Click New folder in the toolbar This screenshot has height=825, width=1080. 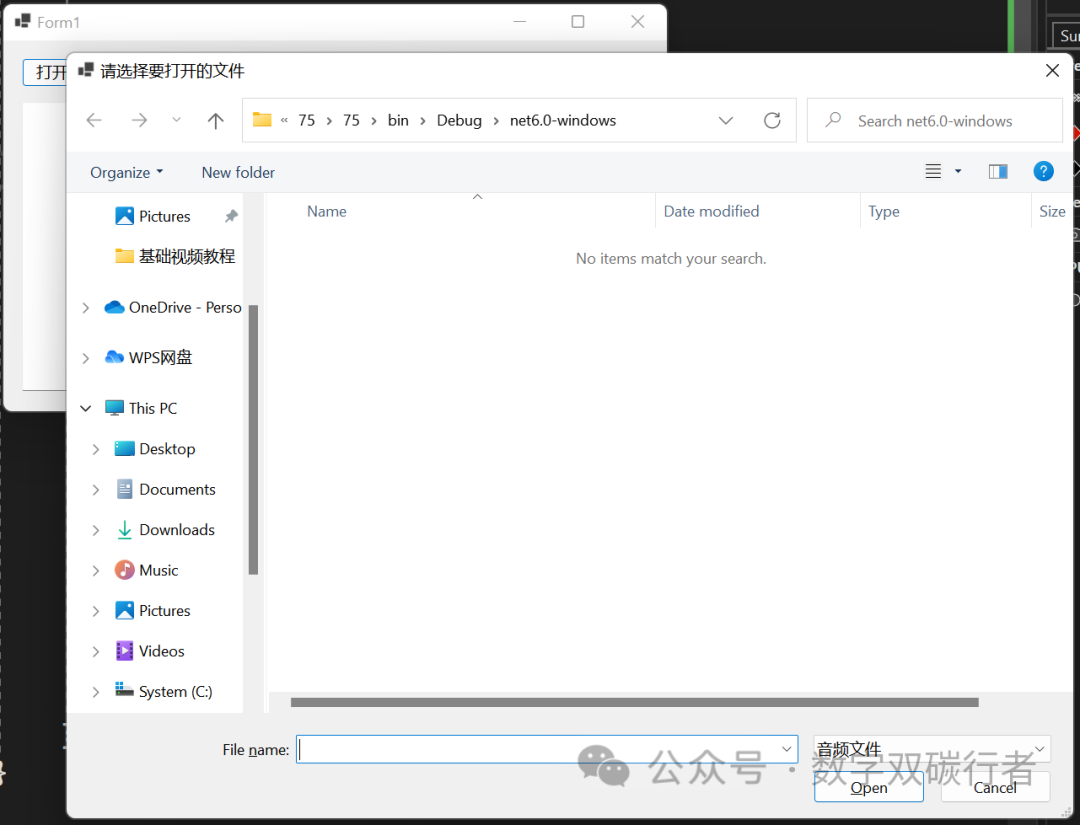point(238,172)
